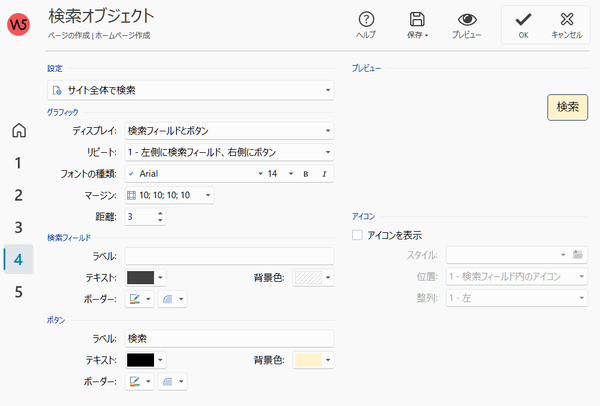Viewport: 600px width, 406px height.
Task: Open Preview (プレビュー) eye icon
Action: pos(467,19)
